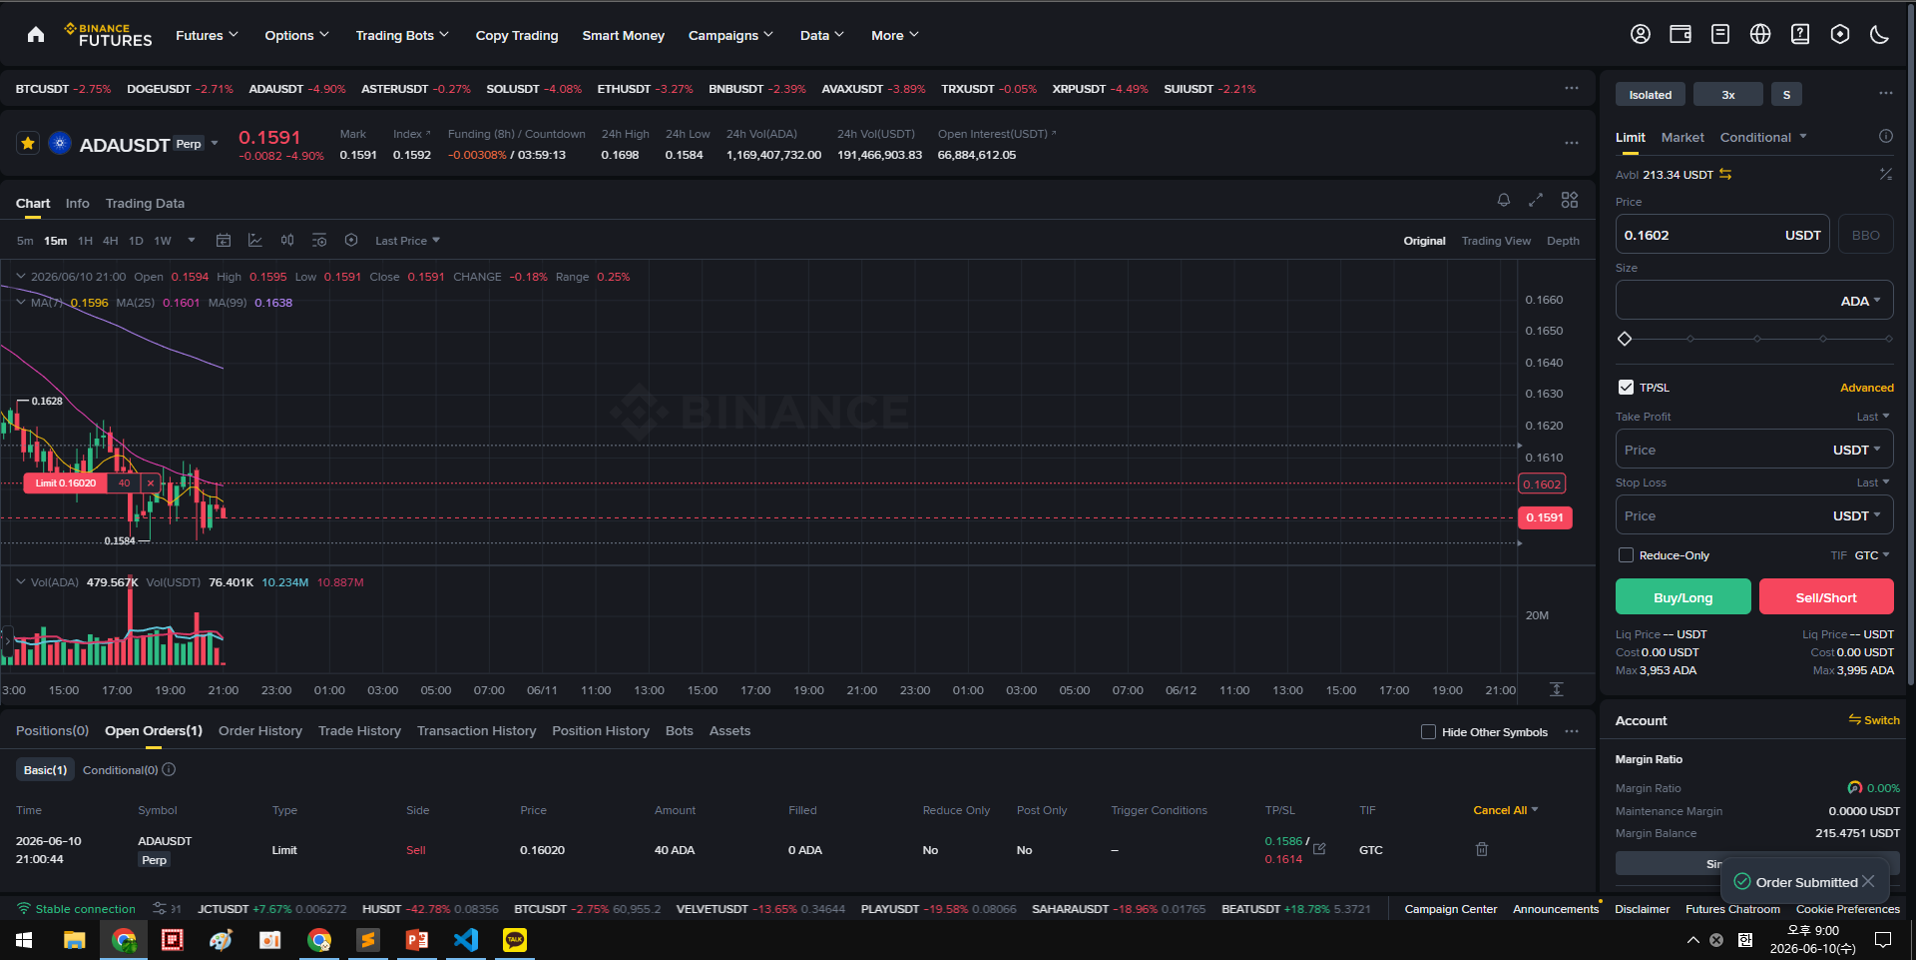Switch chart interval to 5m
Viewport: 1916px width, 960px height.
pos(25,240)
